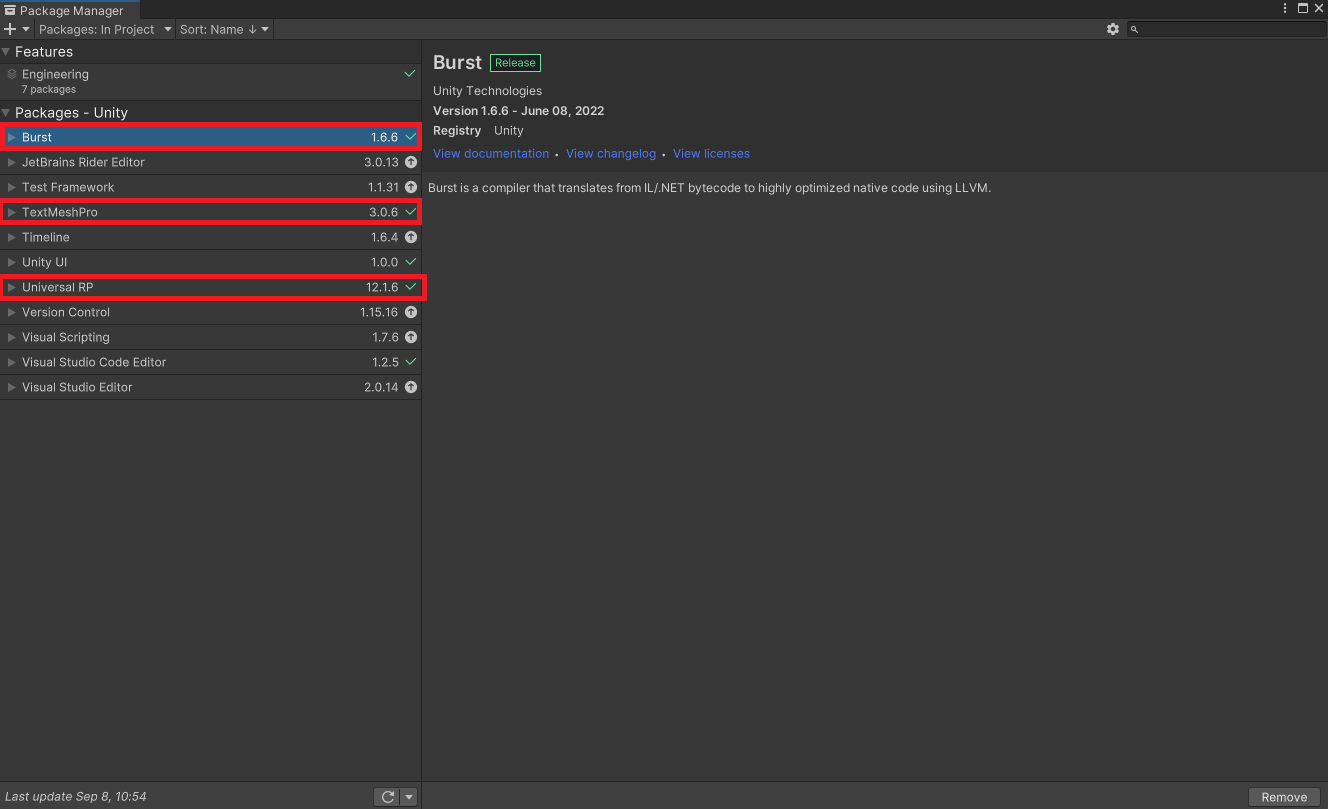This screenshot has width=1328, height=809.
Task: Click the package search field
Action: pos(1227,29)
